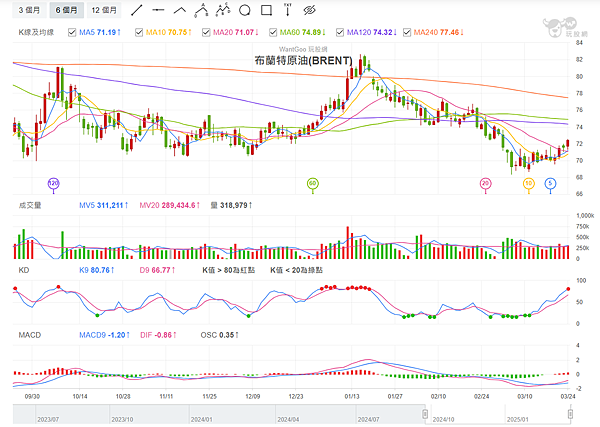This screenshot has height=427, width=600.
Task: Select the ABC three-point pattern tool
Action: pos(201,10)
